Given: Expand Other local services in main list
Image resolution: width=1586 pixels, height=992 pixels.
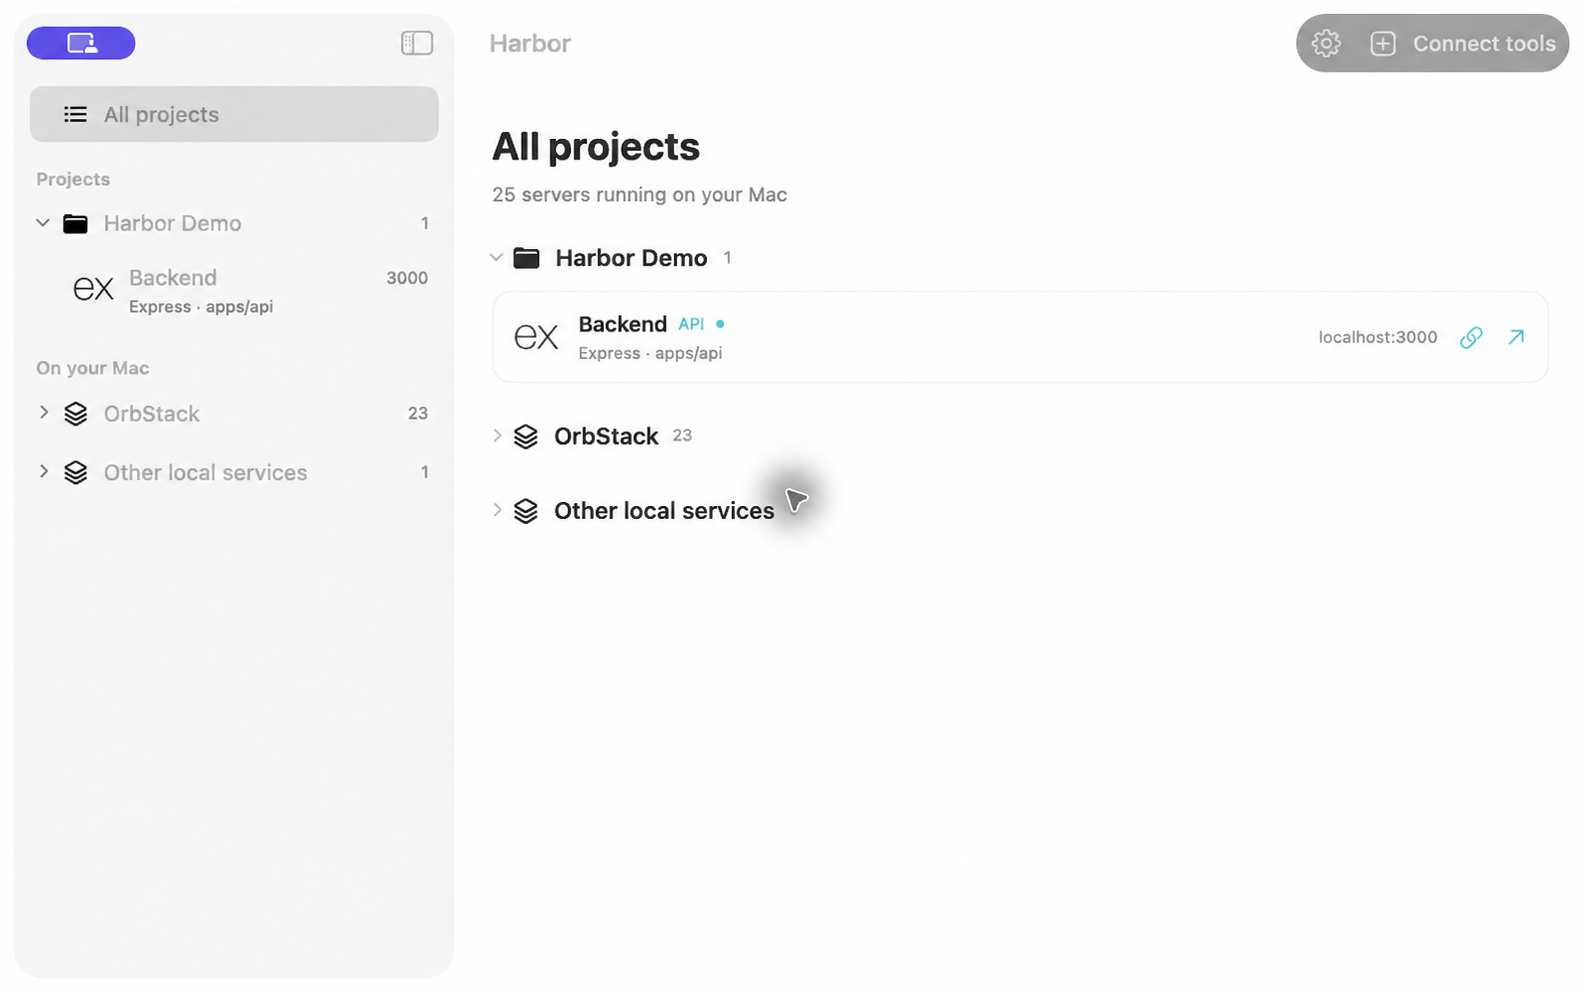Looking at the screenshot, I should [497, 510].
